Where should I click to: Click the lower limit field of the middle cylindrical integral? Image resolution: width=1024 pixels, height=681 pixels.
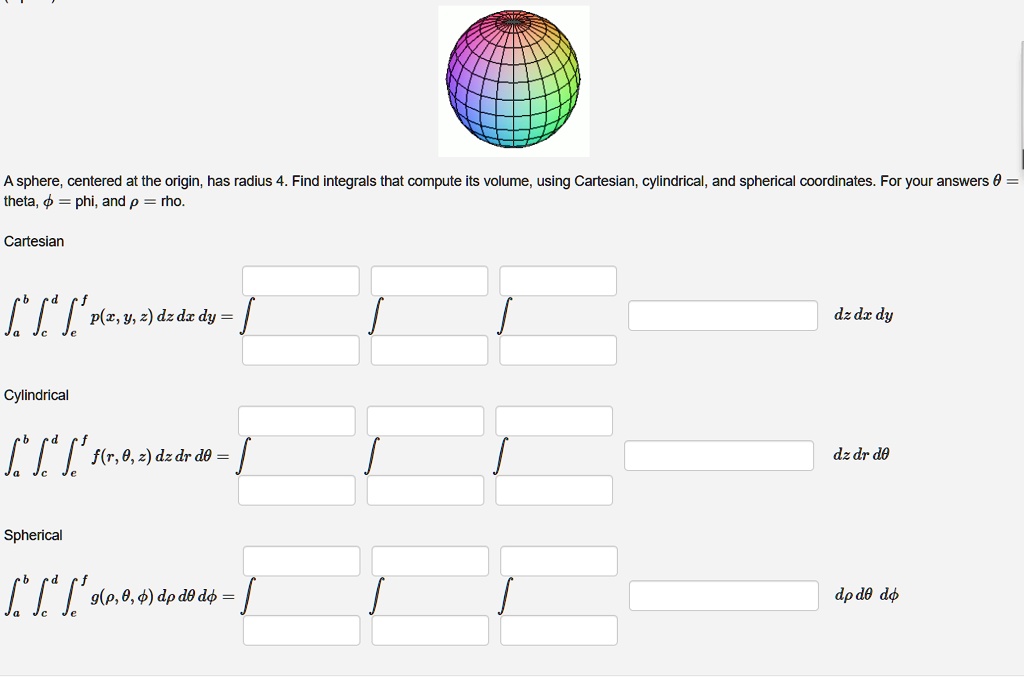point(425,490)
